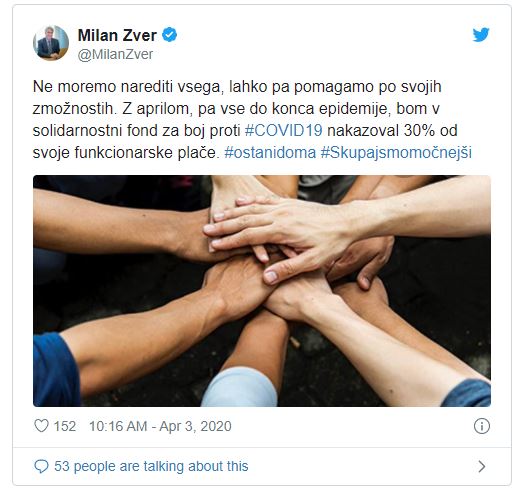Click the tweet card header area
The height and width of the screenshot is (493, 519).
point(262,43)
